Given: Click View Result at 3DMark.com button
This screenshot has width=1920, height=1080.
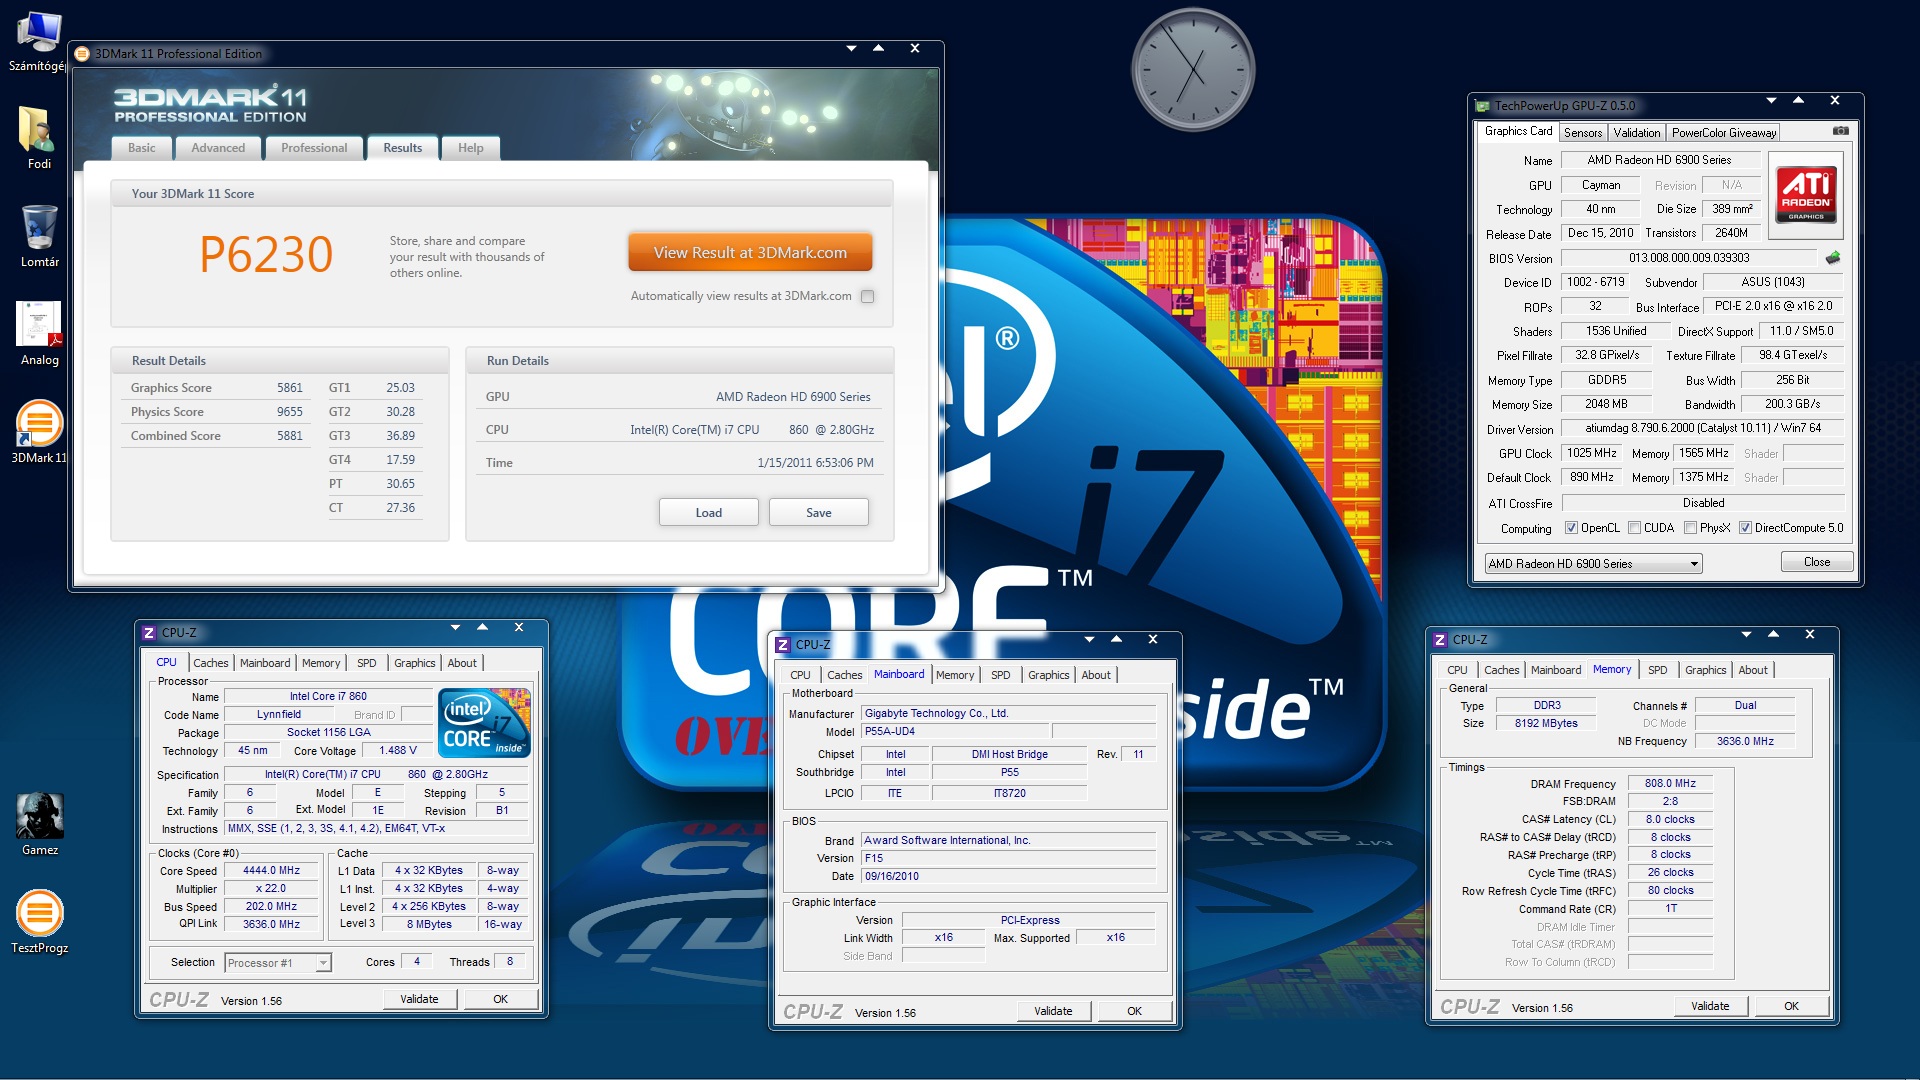Looking at the screenshot, I should (x=750, y=253).
